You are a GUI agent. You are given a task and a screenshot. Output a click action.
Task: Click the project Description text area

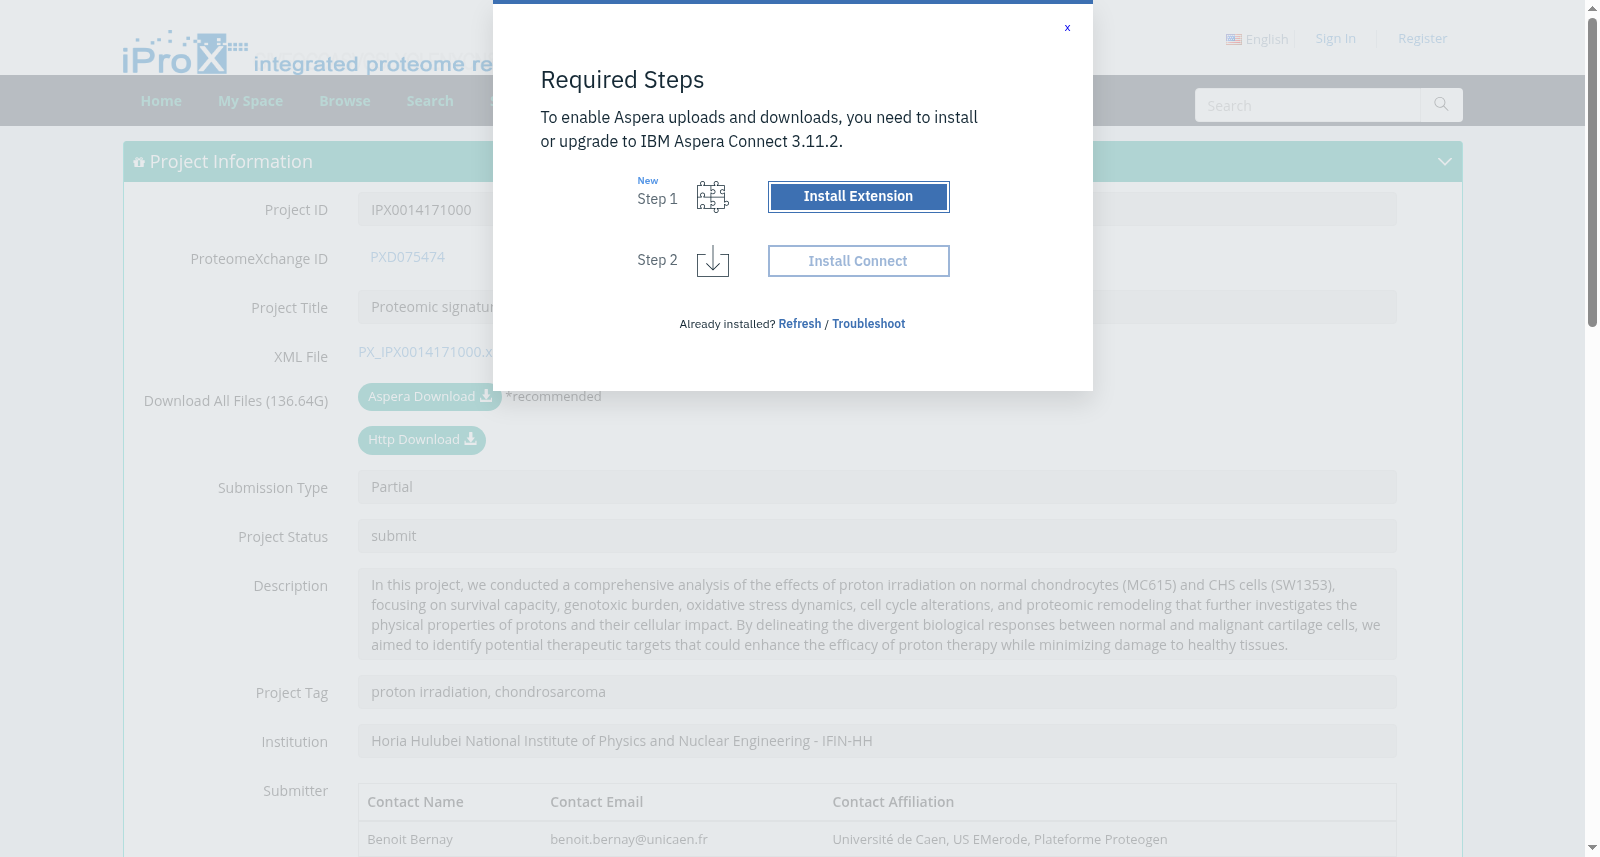click(x=877, y=614)
